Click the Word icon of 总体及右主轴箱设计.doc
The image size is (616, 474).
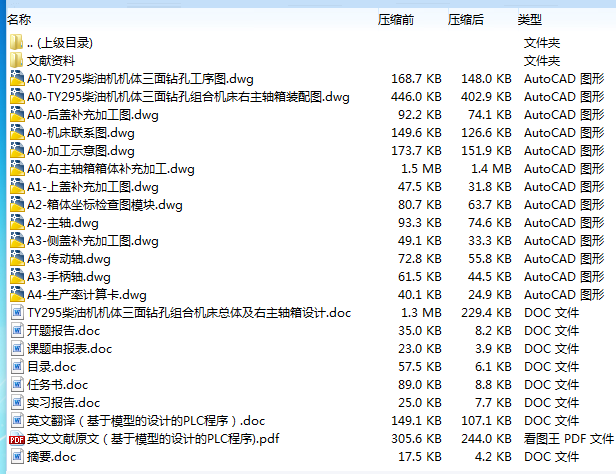click(x=17, y=313)
